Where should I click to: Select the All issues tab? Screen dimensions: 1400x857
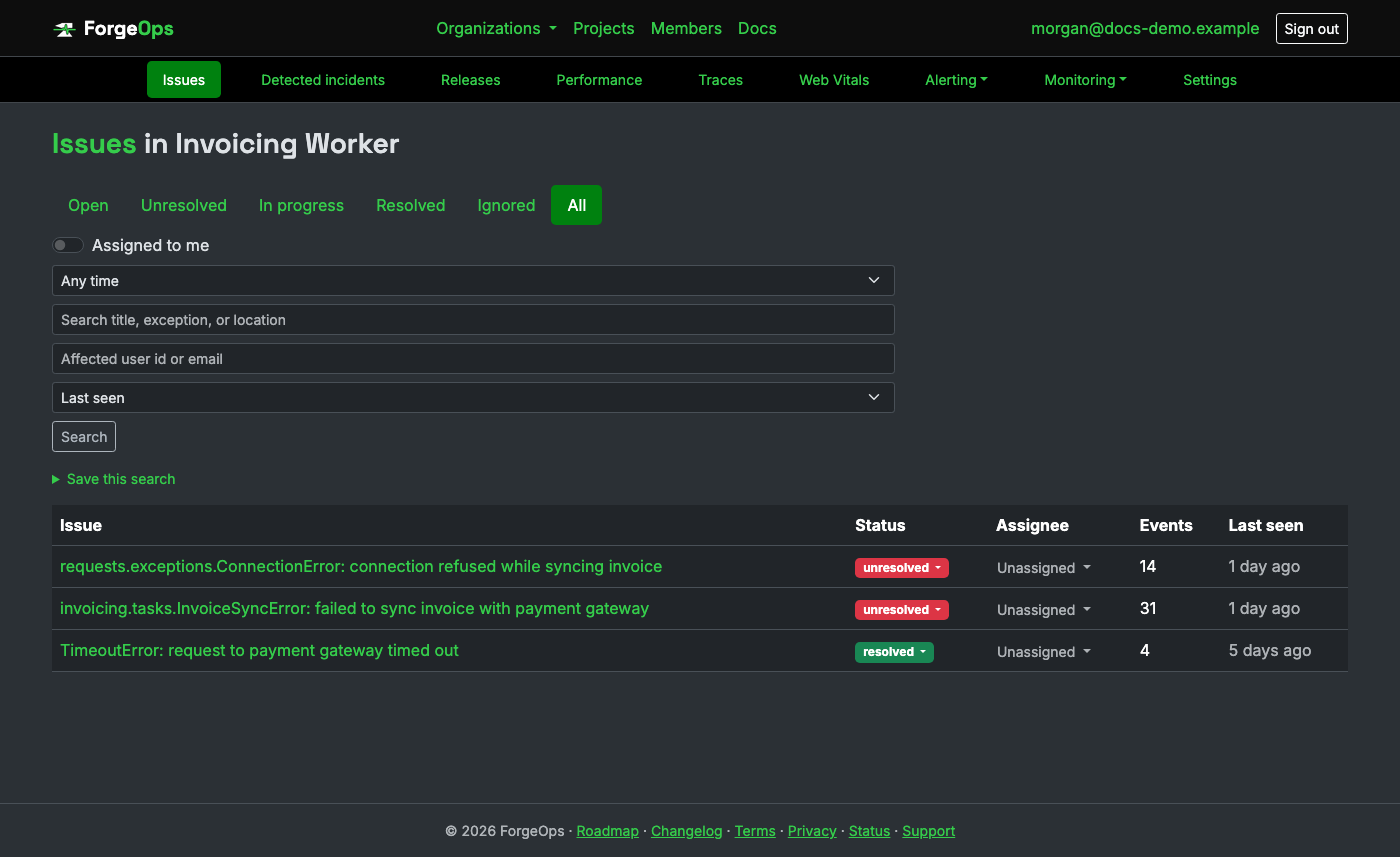pos(576,205)
